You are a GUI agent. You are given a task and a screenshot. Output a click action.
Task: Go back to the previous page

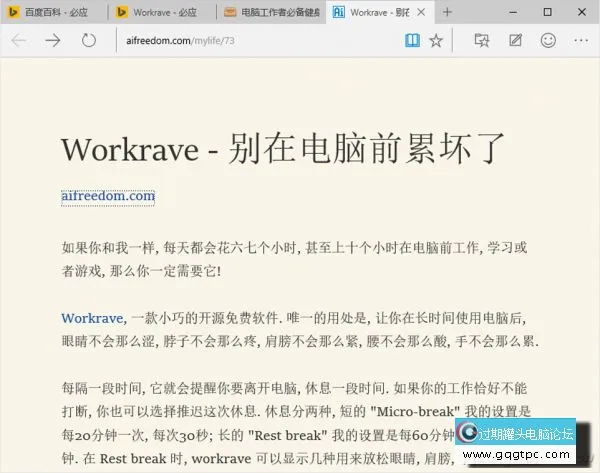pos(18,40)
